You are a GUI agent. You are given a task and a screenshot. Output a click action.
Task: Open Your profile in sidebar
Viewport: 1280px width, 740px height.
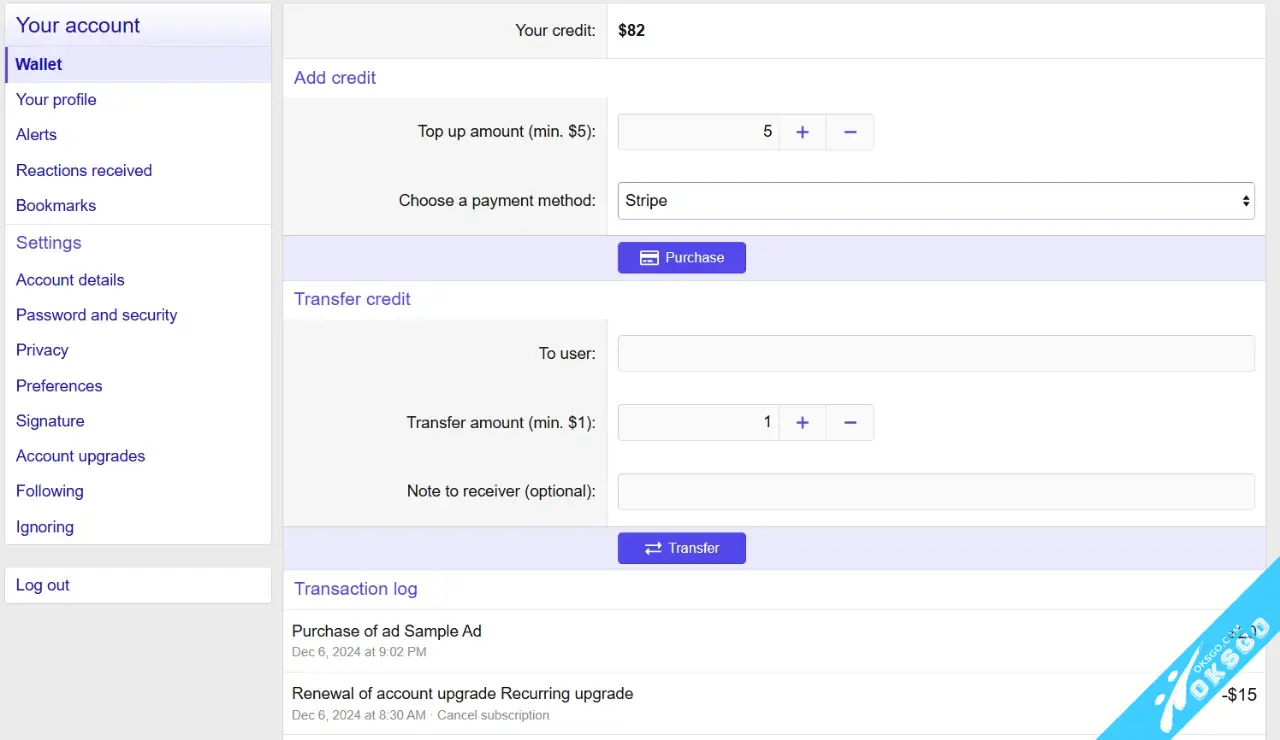pos(56,100)
